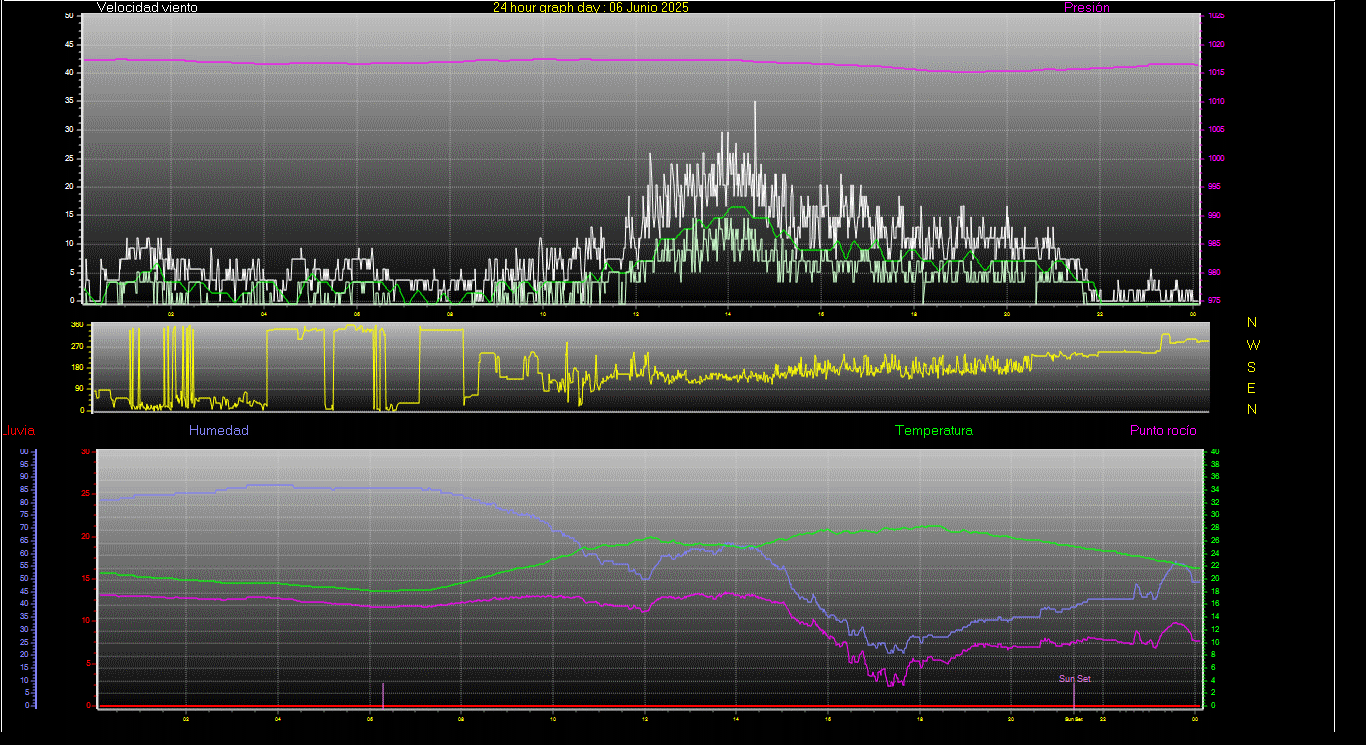Click the 'S' wind direction letter

coord(1252,367)
